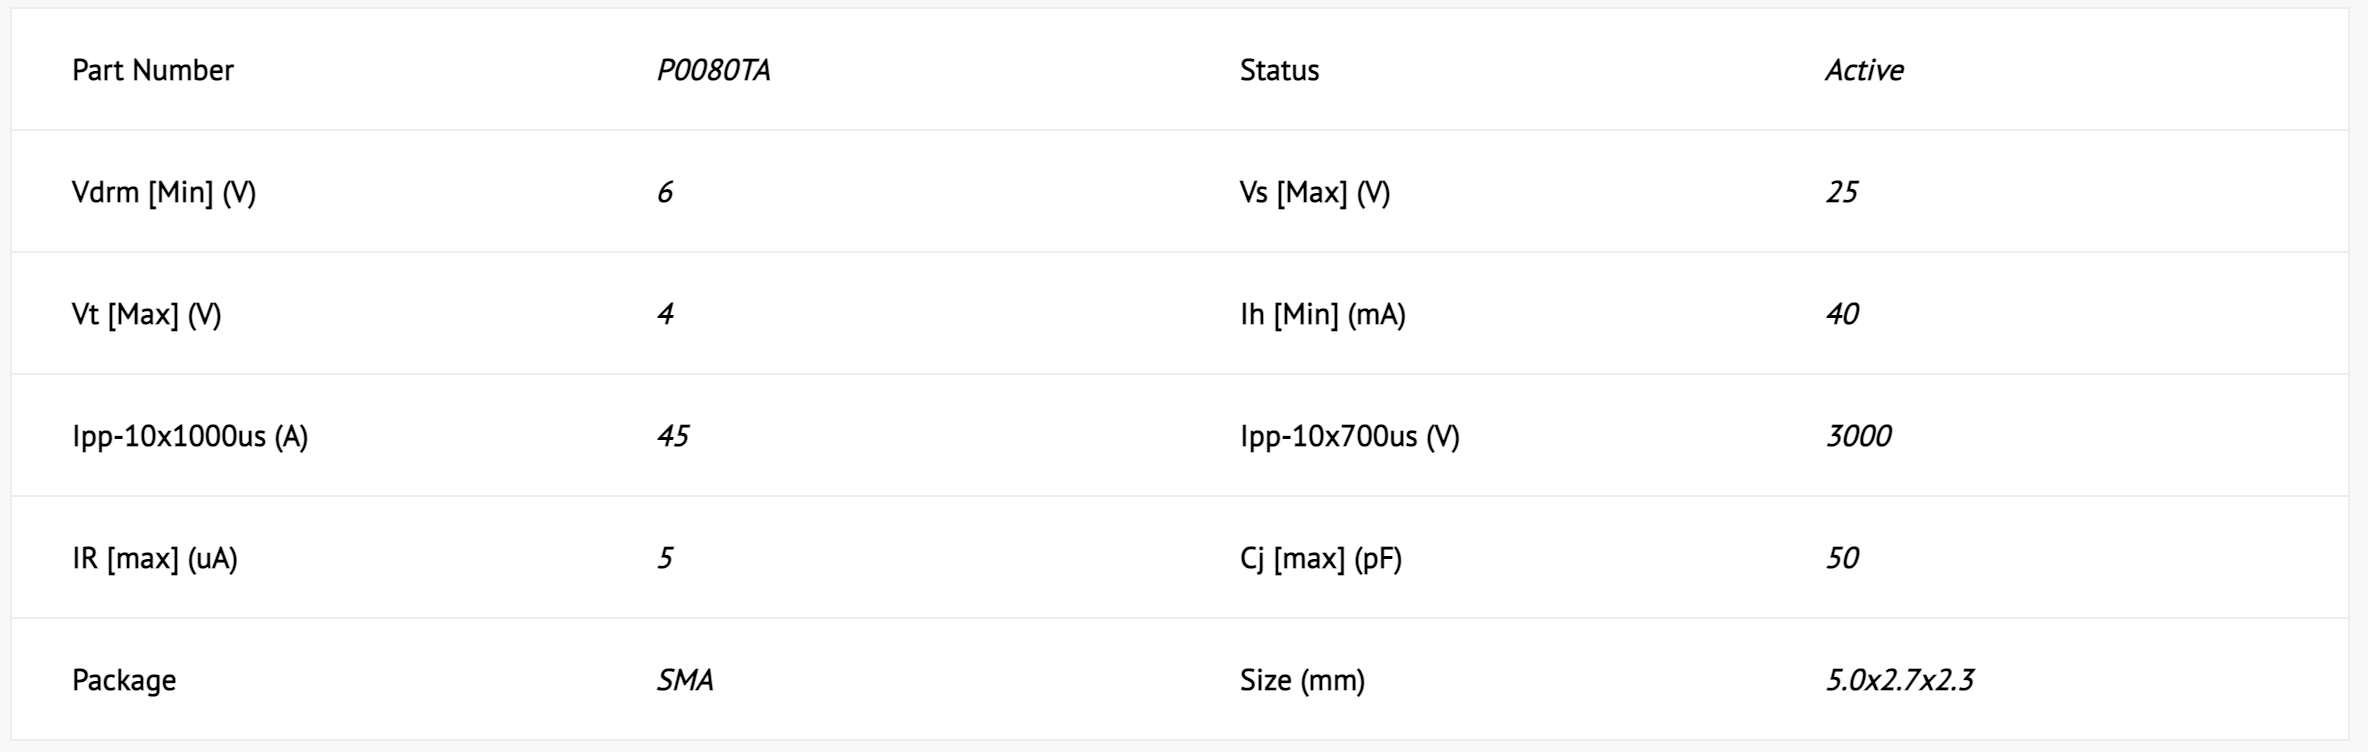Click the Cj [max] (pF) label
Viewport: 2368px width, 752px height.
pyautogui.click(x=1321, y=558)
